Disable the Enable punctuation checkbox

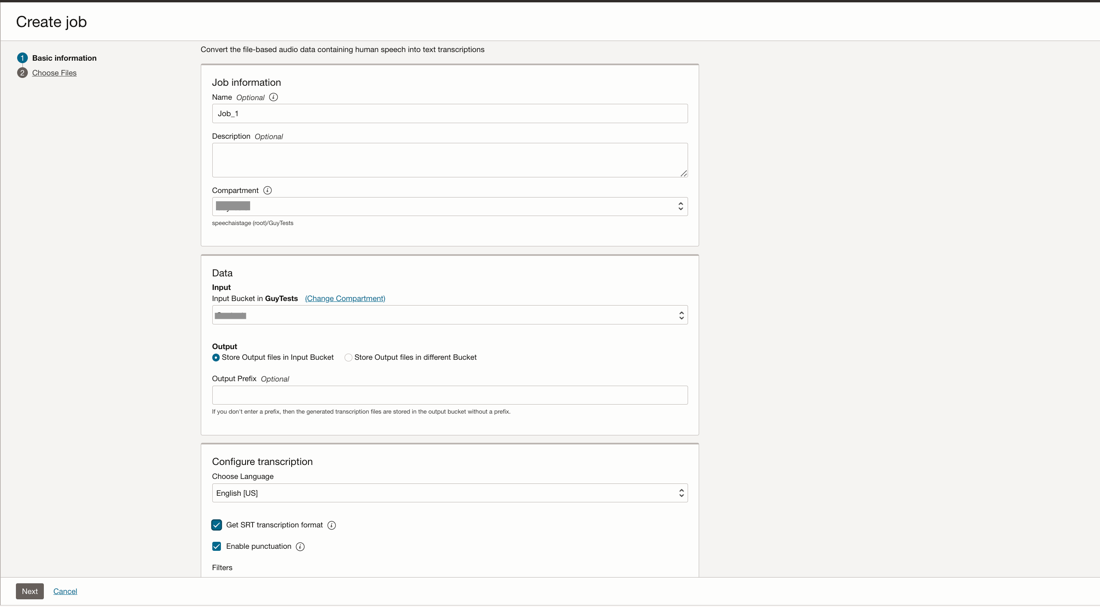[x=217, y=547]
